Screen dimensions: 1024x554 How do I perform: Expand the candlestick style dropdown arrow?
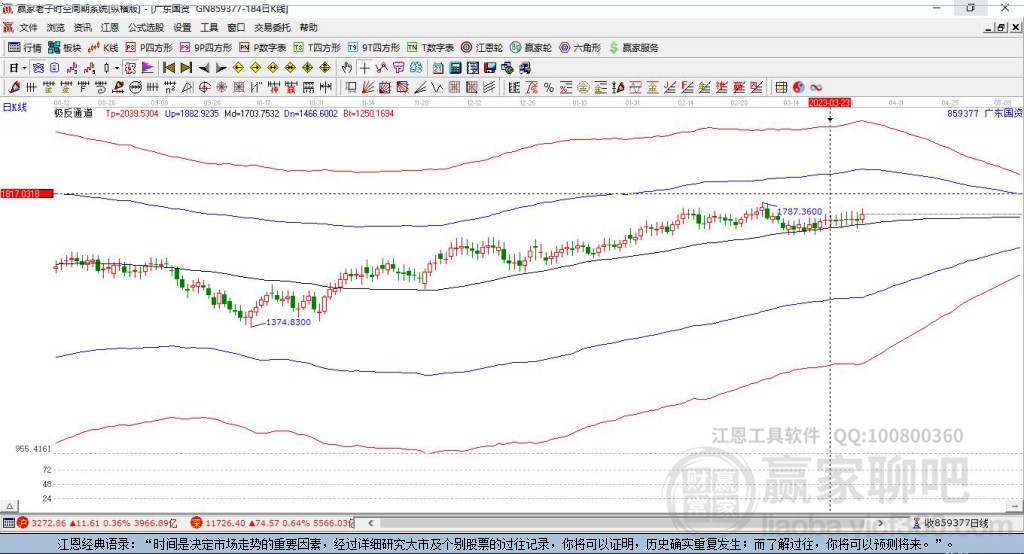tap(117, 68)
